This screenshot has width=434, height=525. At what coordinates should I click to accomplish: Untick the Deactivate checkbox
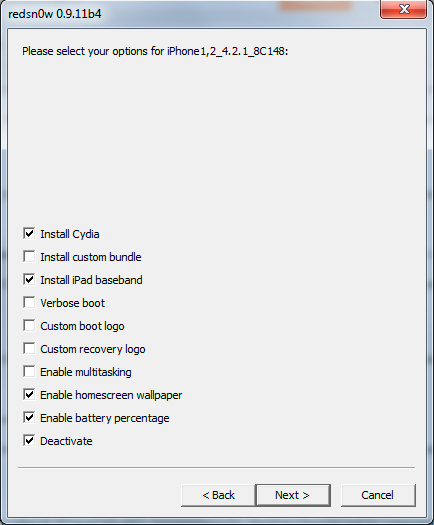pyautogui.click(x=29, y=441)
